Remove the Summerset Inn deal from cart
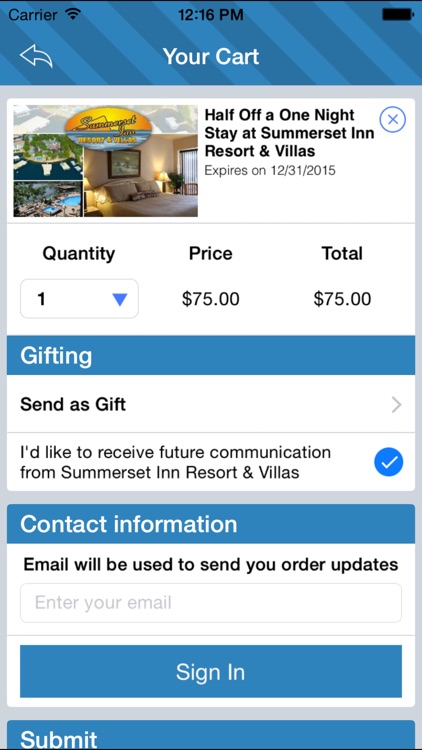The height and width of the screenshot is (750, 422). [392, 119]
